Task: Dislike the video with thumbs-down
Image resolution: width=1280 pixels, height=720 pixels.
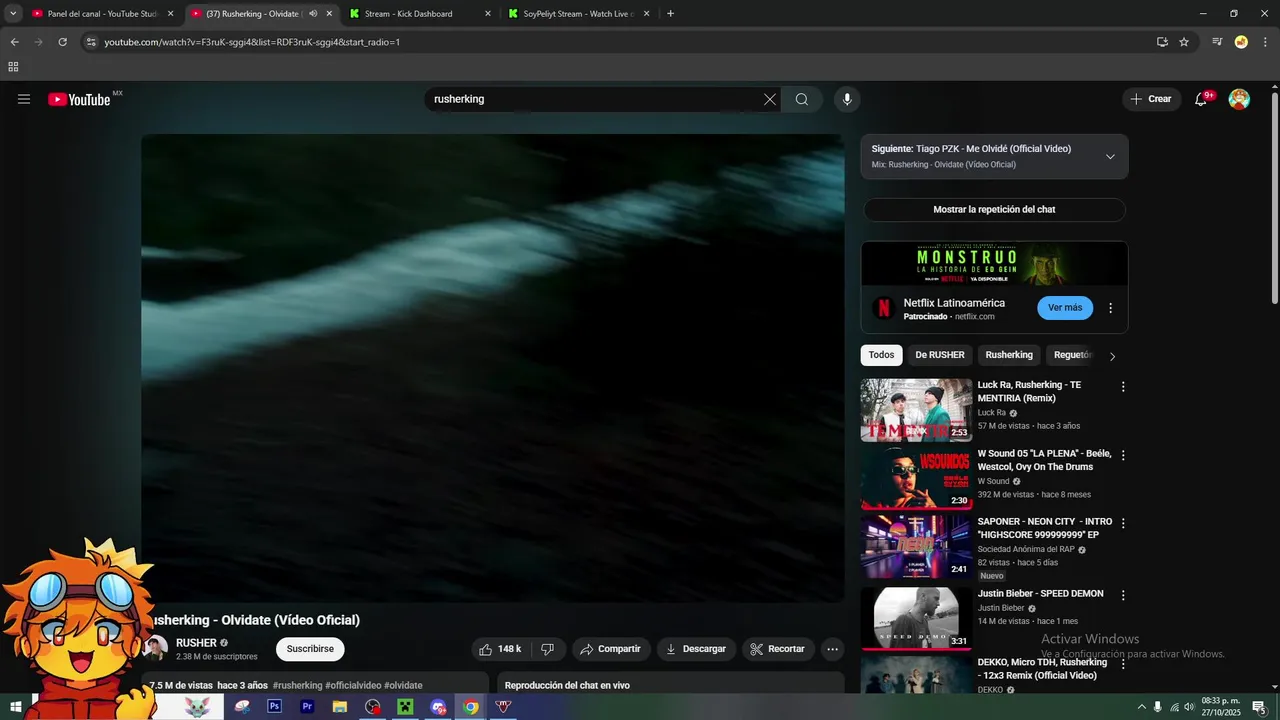Action: (547, 649)
